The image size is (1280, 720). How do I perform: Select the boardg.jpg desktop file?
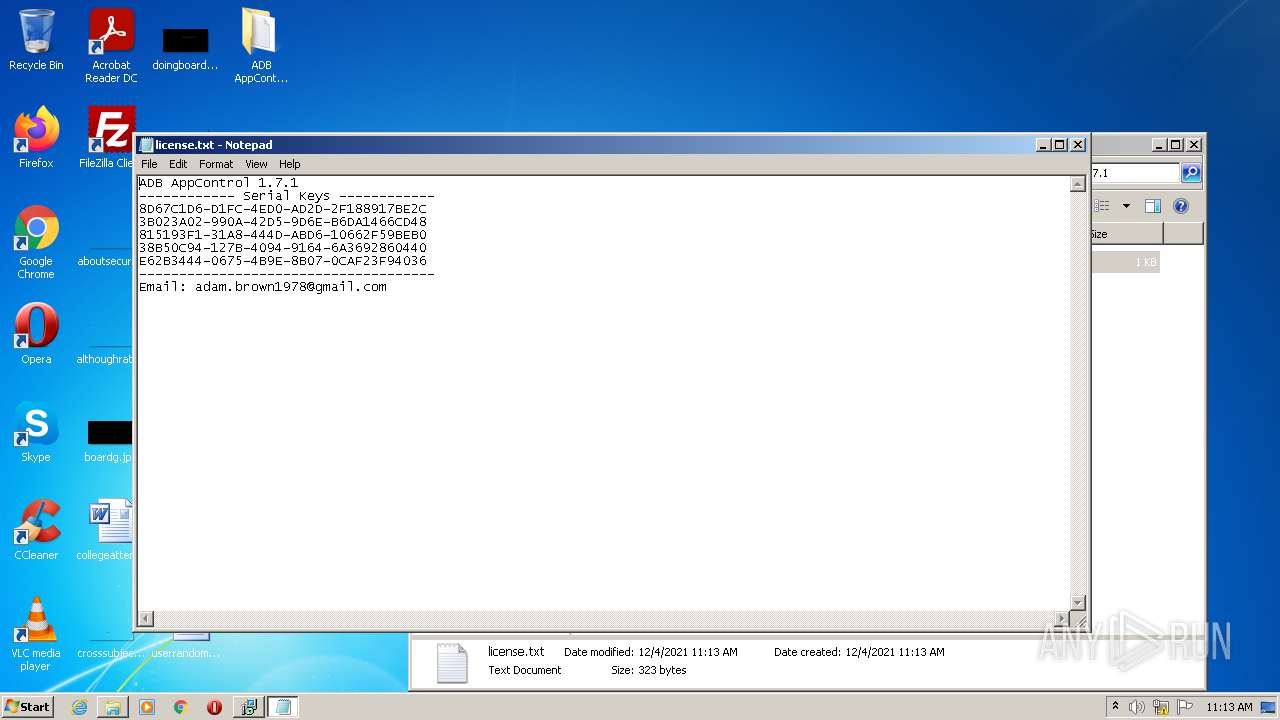click(110, 440)
